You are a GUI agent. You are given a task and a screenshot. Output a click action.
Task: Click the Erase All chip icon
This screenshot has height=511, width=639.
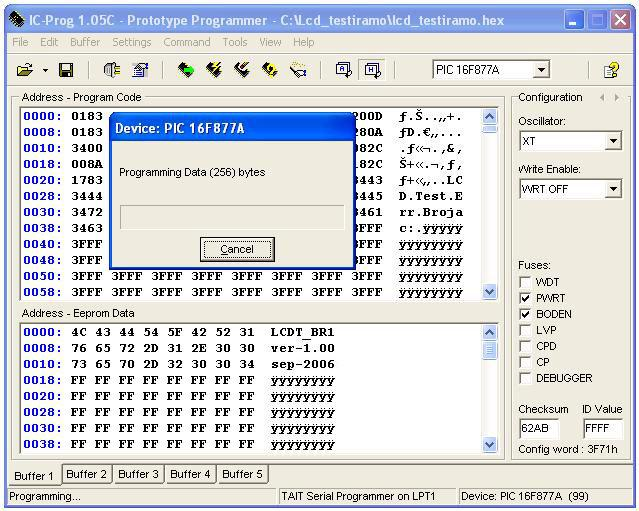tap(242, 70)
